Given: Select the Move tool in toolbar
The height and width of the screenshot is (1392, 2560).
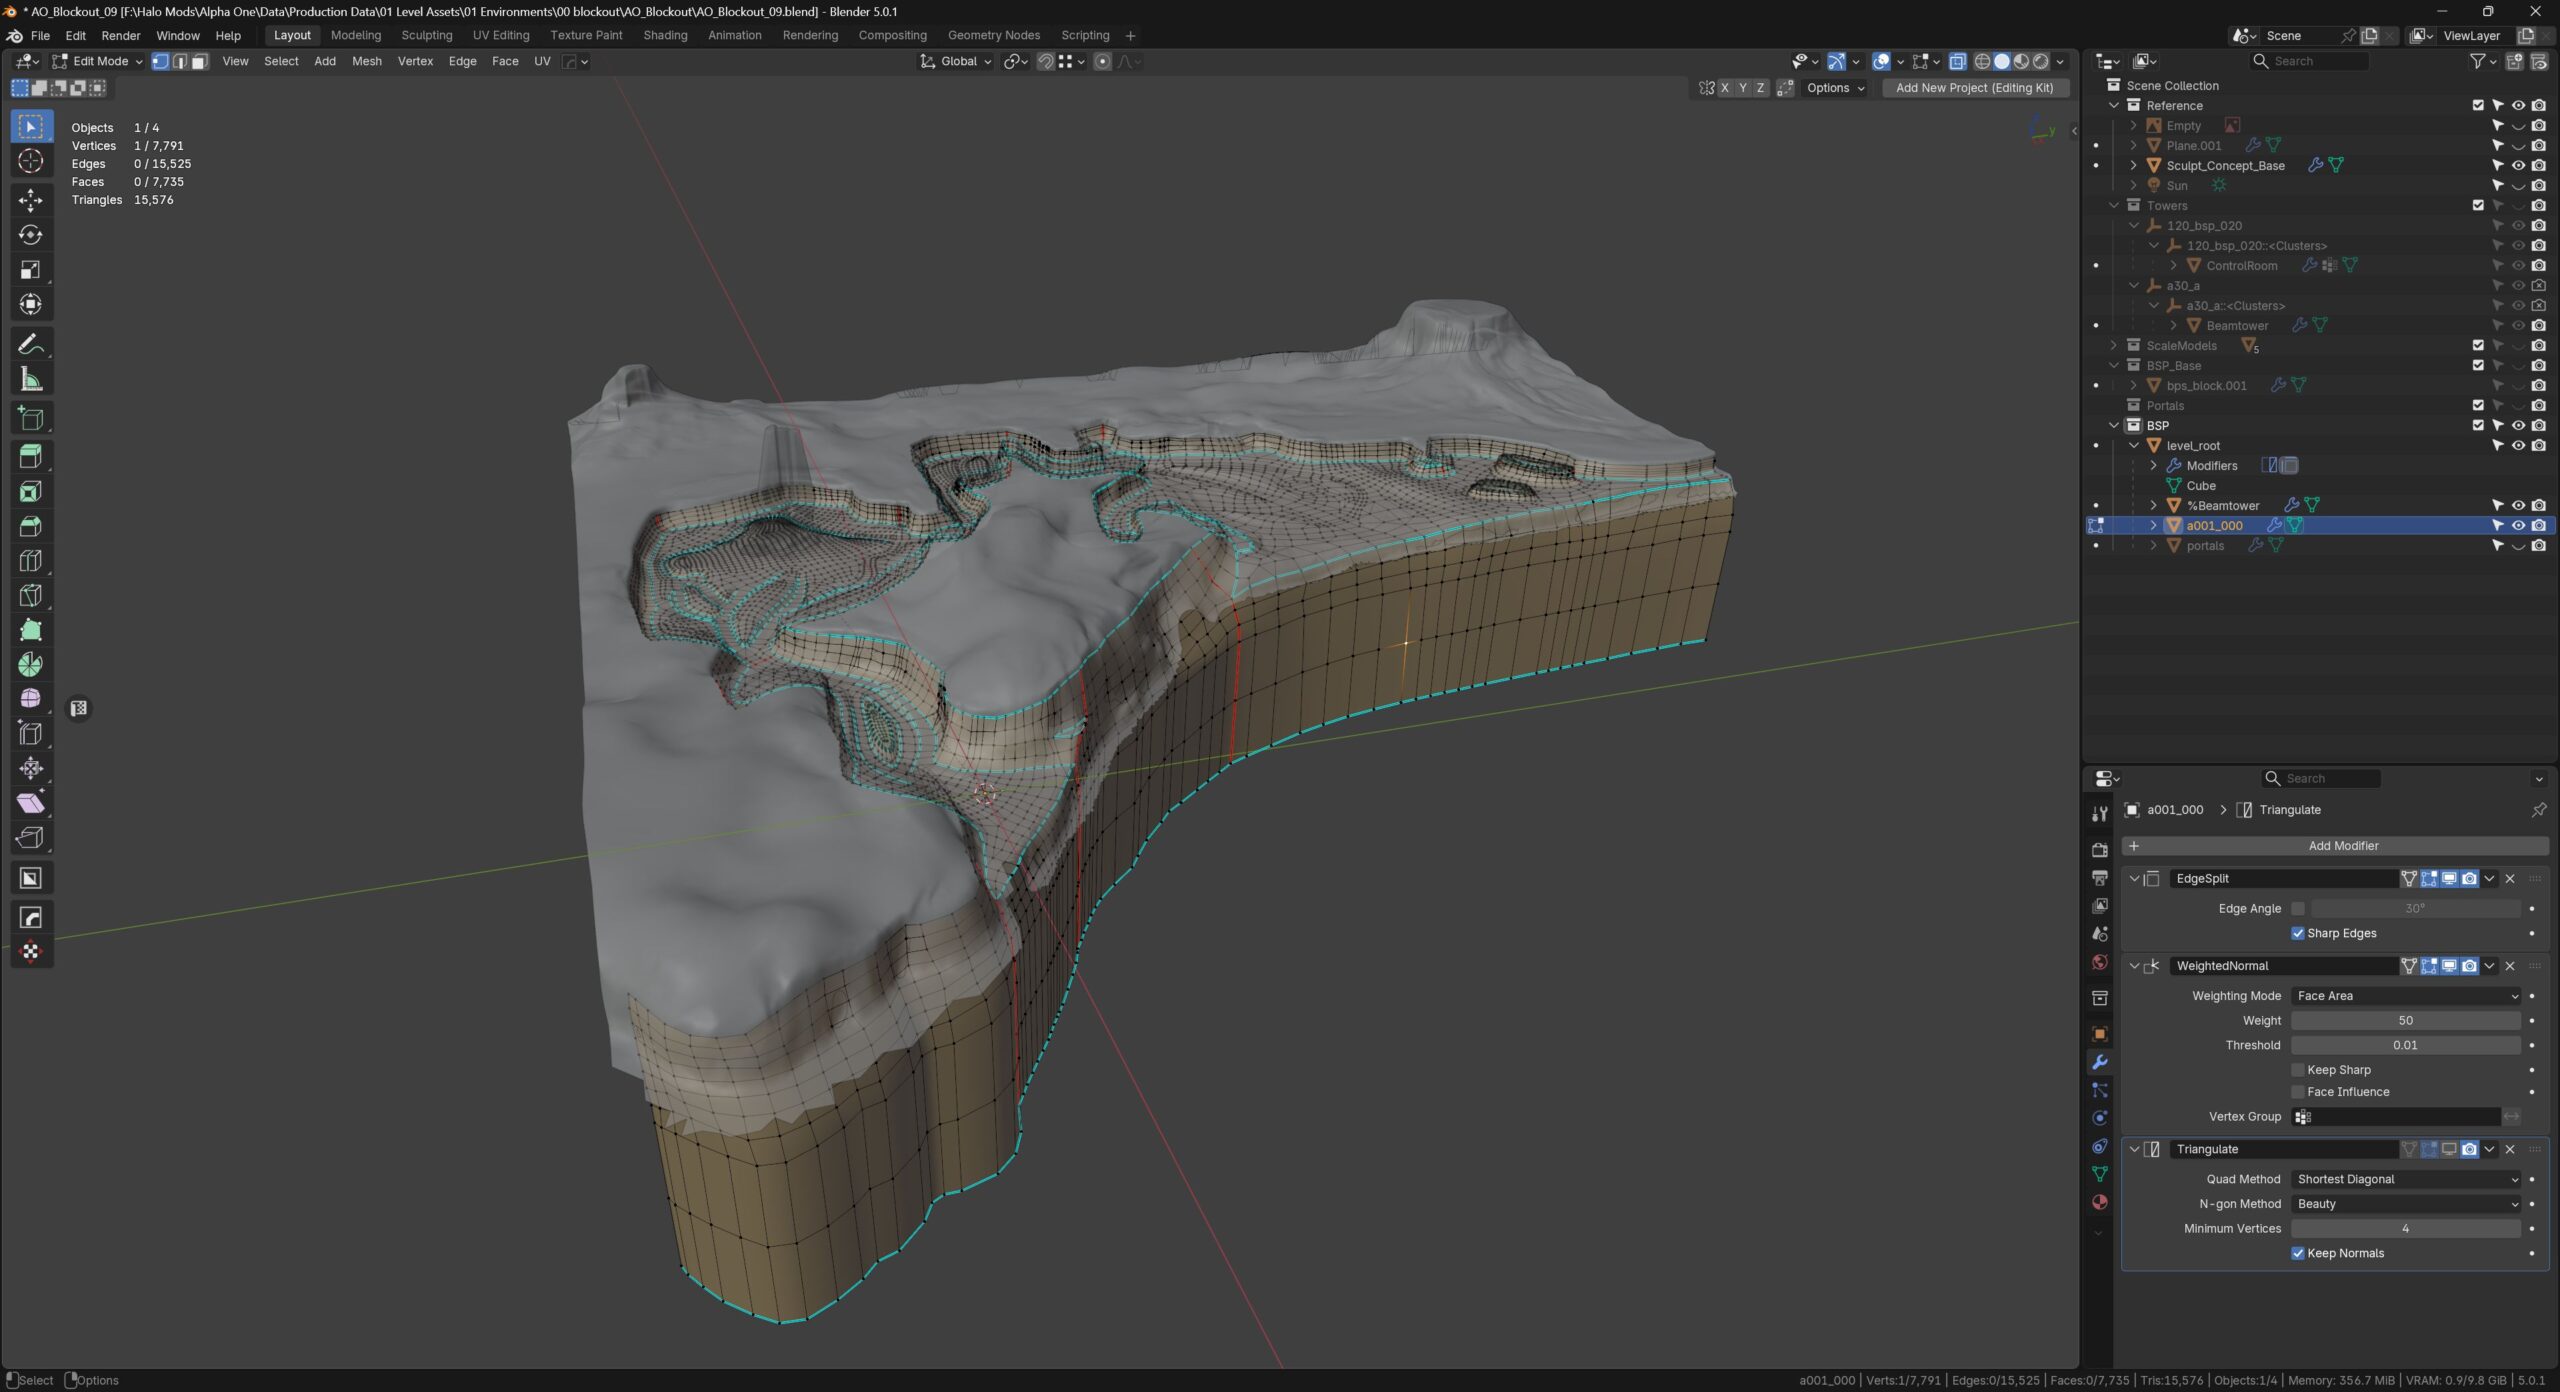Looking at the screenshot, I should pos(30,200).
